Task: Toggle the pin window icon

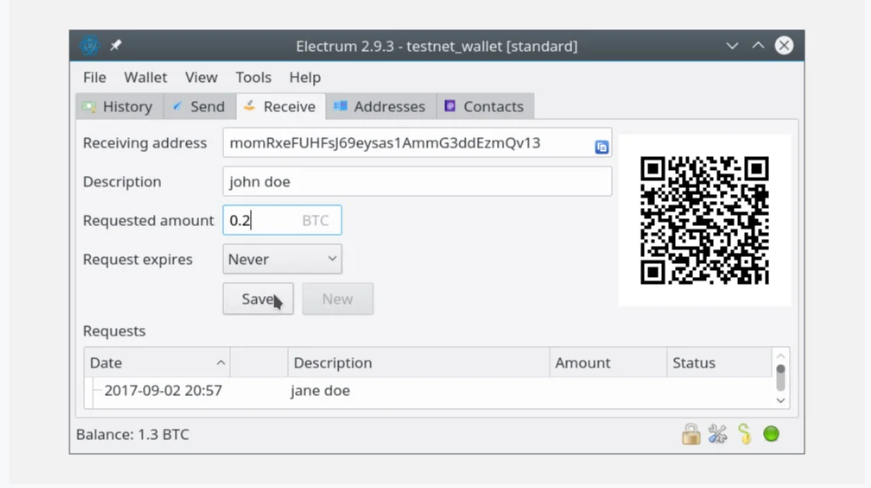Action: [x=116, y=46]
